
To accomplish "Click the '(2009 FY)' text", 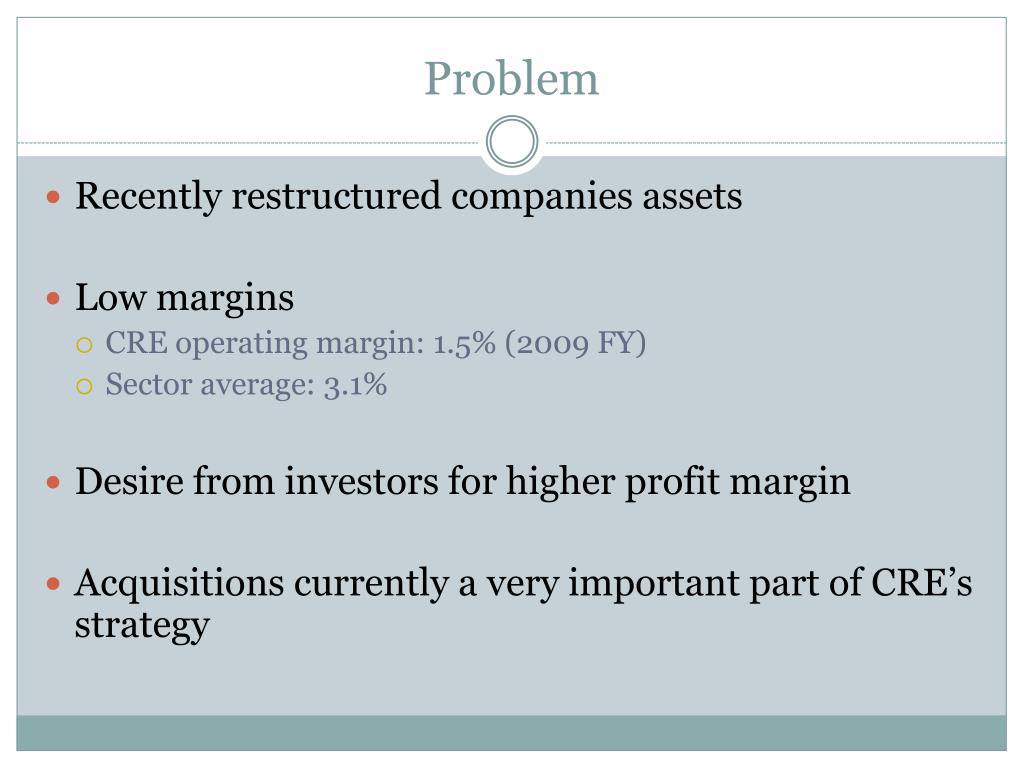I will tap(576, 344).
